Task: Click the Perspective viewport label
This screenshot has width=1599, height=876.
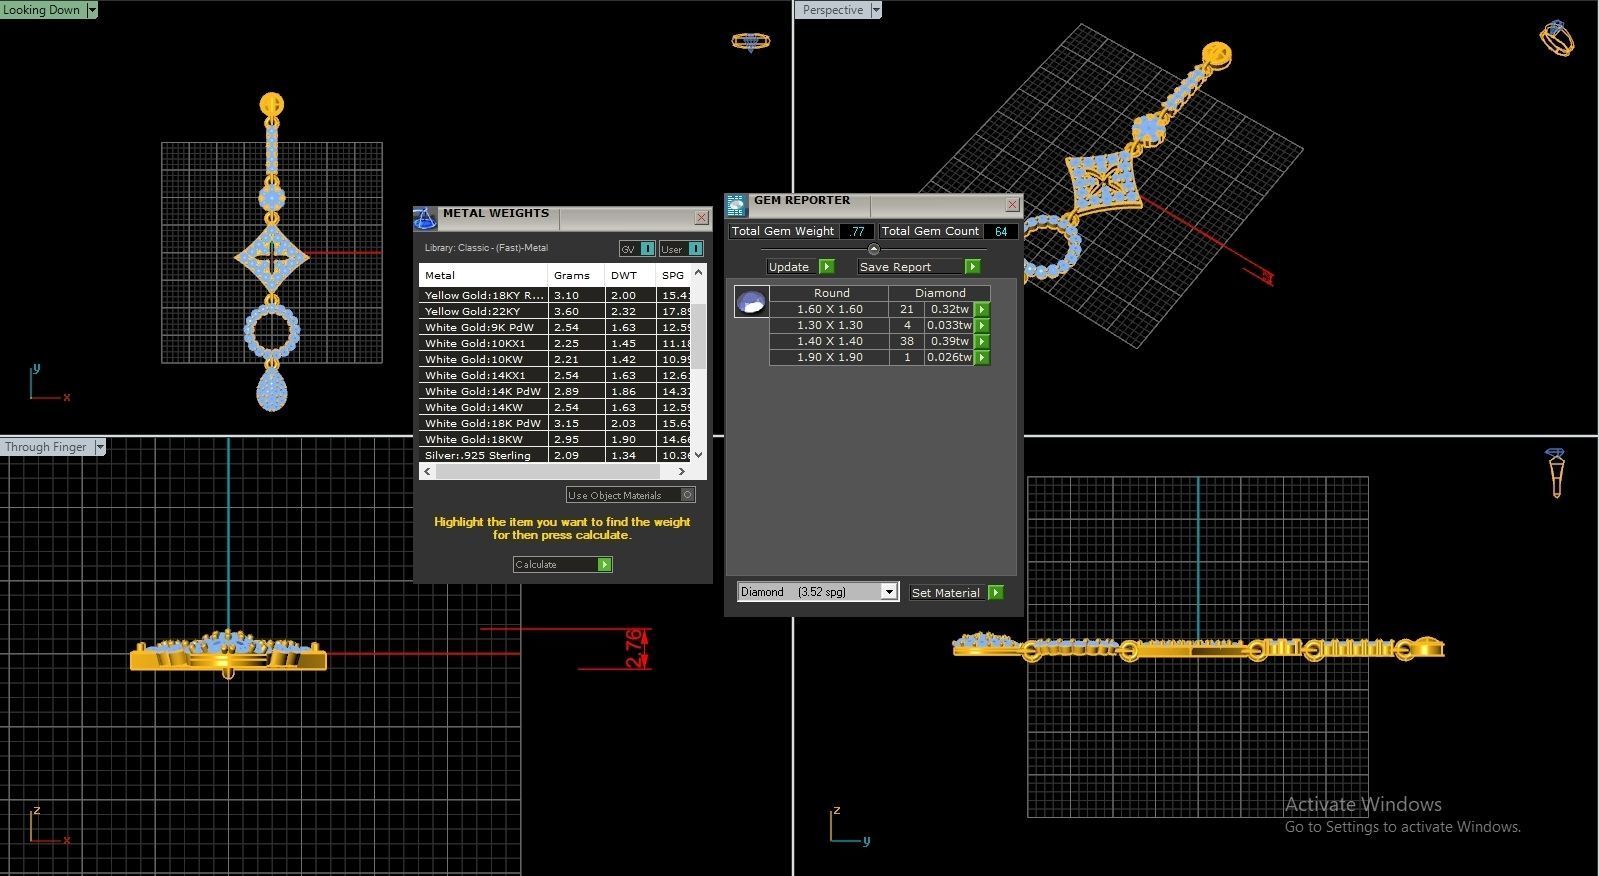Action: point(832,10)
